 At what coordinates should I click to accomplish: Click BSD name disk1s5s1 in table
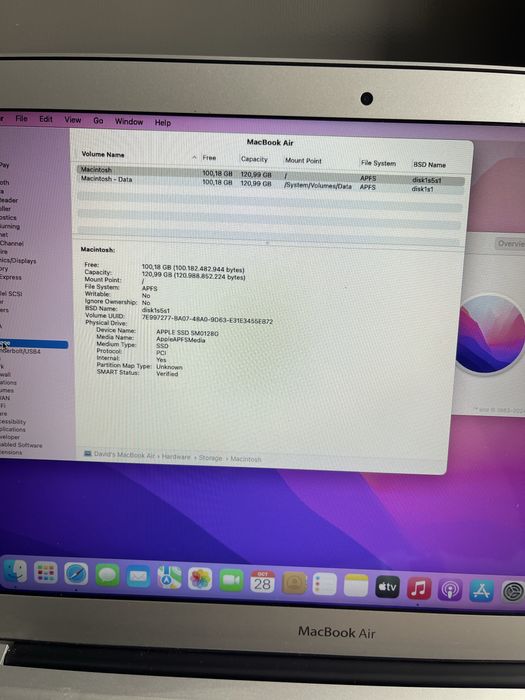426,180
